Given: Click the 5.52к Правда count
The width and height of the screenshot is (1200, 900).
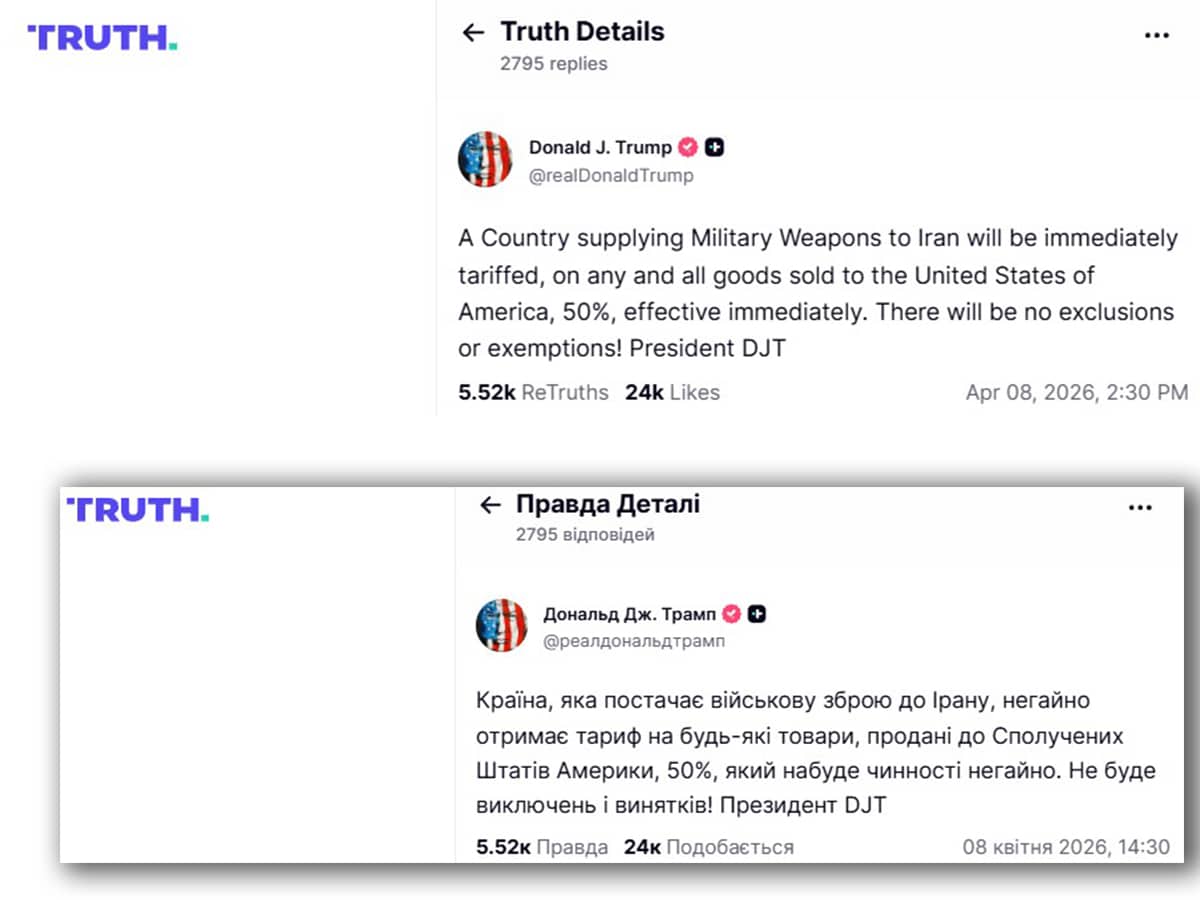Looking at the screenshot, I should (x=542, y=847).
